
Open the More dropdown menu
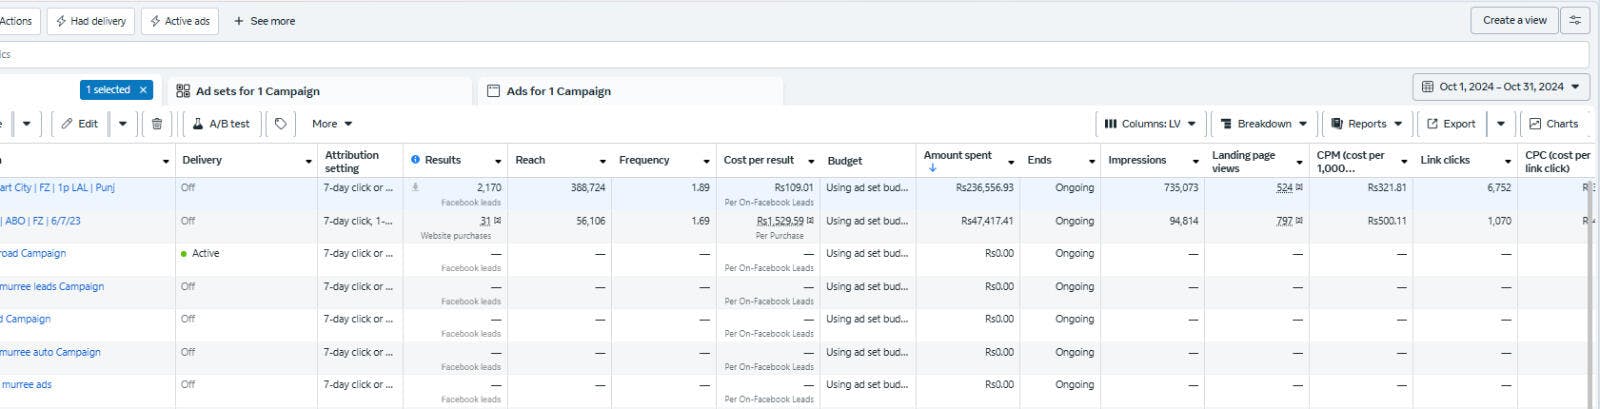(x=332, y=124)
